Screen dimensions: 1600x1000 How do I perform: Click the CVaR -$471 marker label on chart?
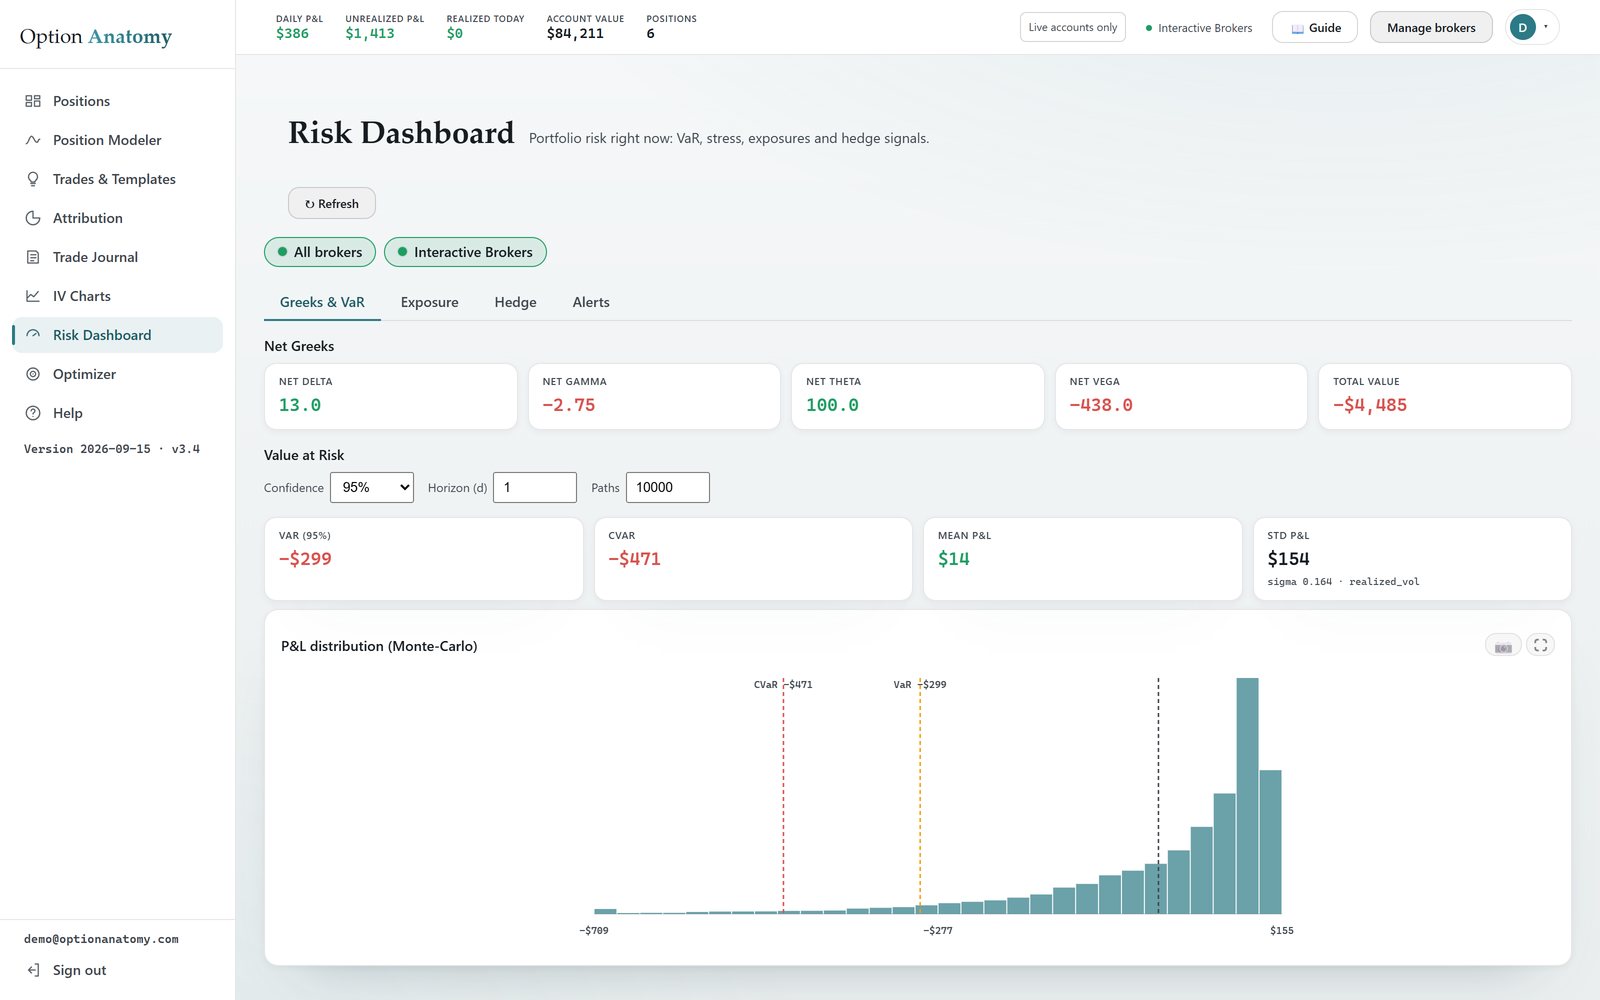pos(783,685)
